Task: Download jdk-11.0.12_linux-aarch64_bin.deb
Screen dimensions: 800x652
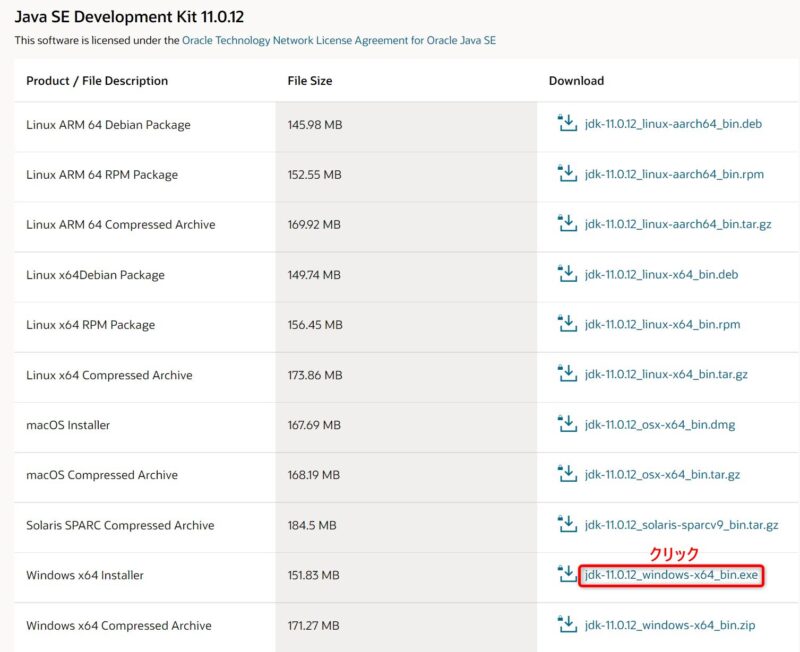Action: [x=673, y=124]
